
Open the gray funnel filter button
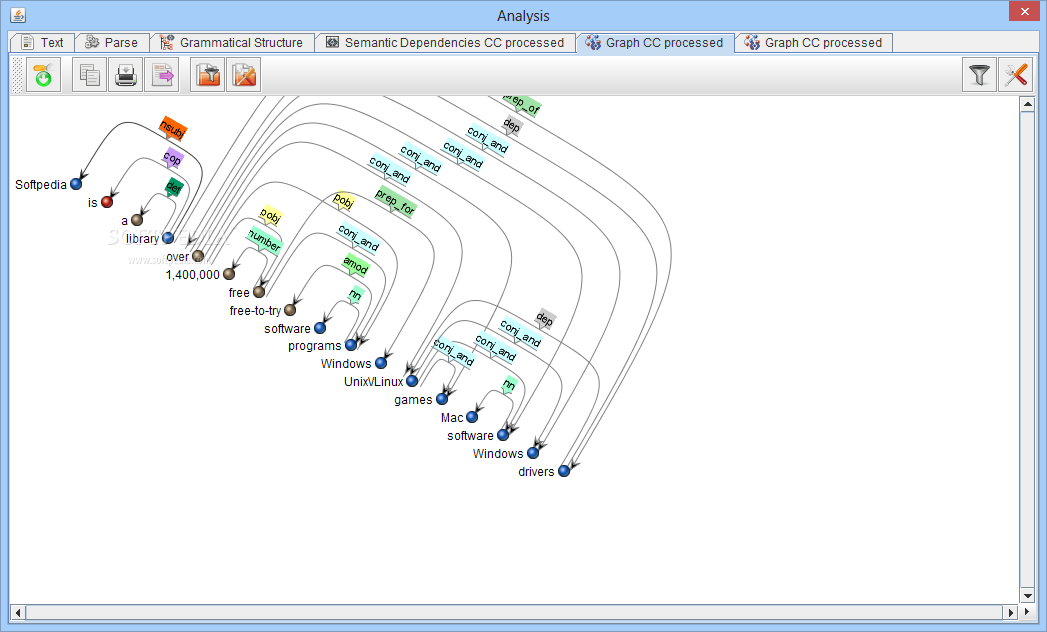click(980, 75)
